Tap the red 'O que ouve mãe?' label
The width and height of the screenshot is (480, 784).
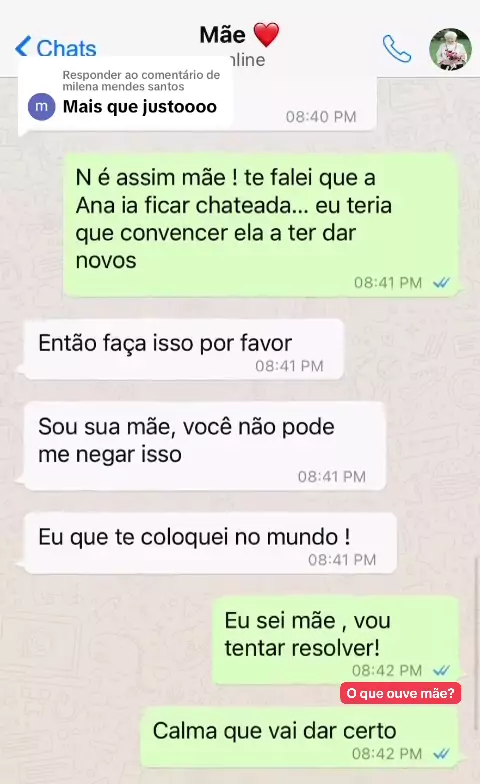pyautogui.click(x=400, y=694)
